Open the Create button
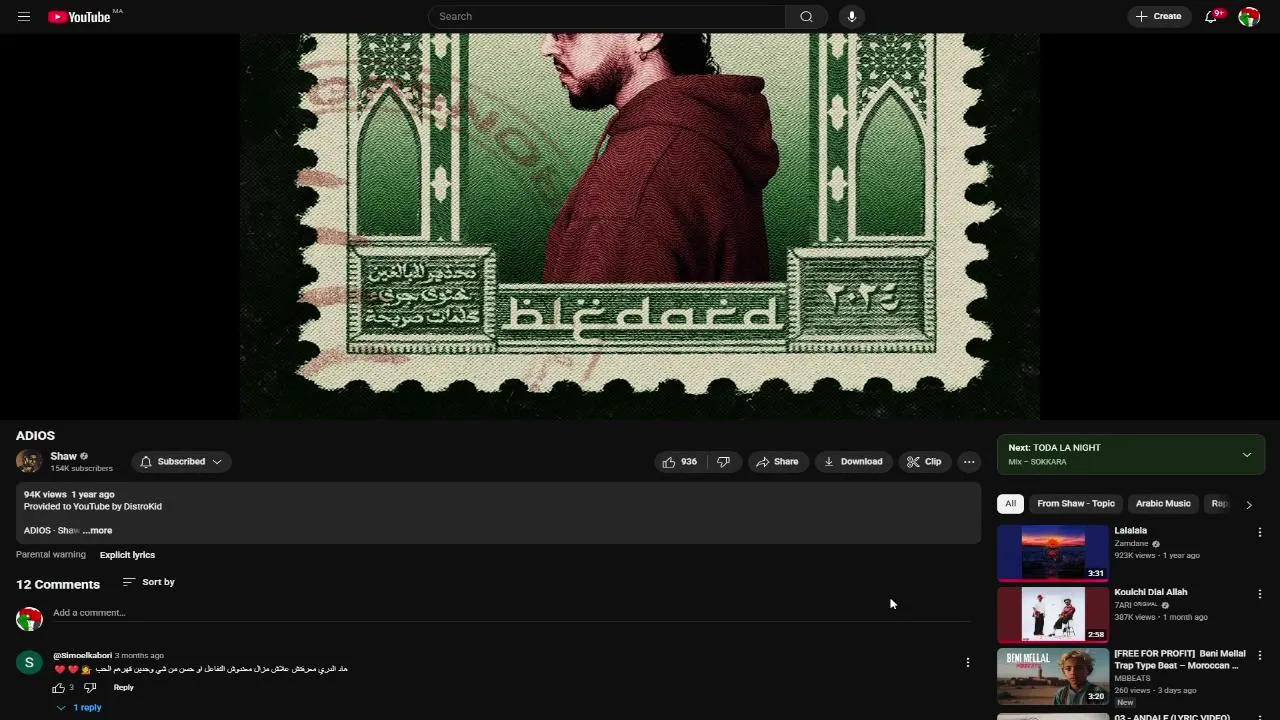Image resolution: width=1280 pixels, height=720 pixels. click(1159, 16)
